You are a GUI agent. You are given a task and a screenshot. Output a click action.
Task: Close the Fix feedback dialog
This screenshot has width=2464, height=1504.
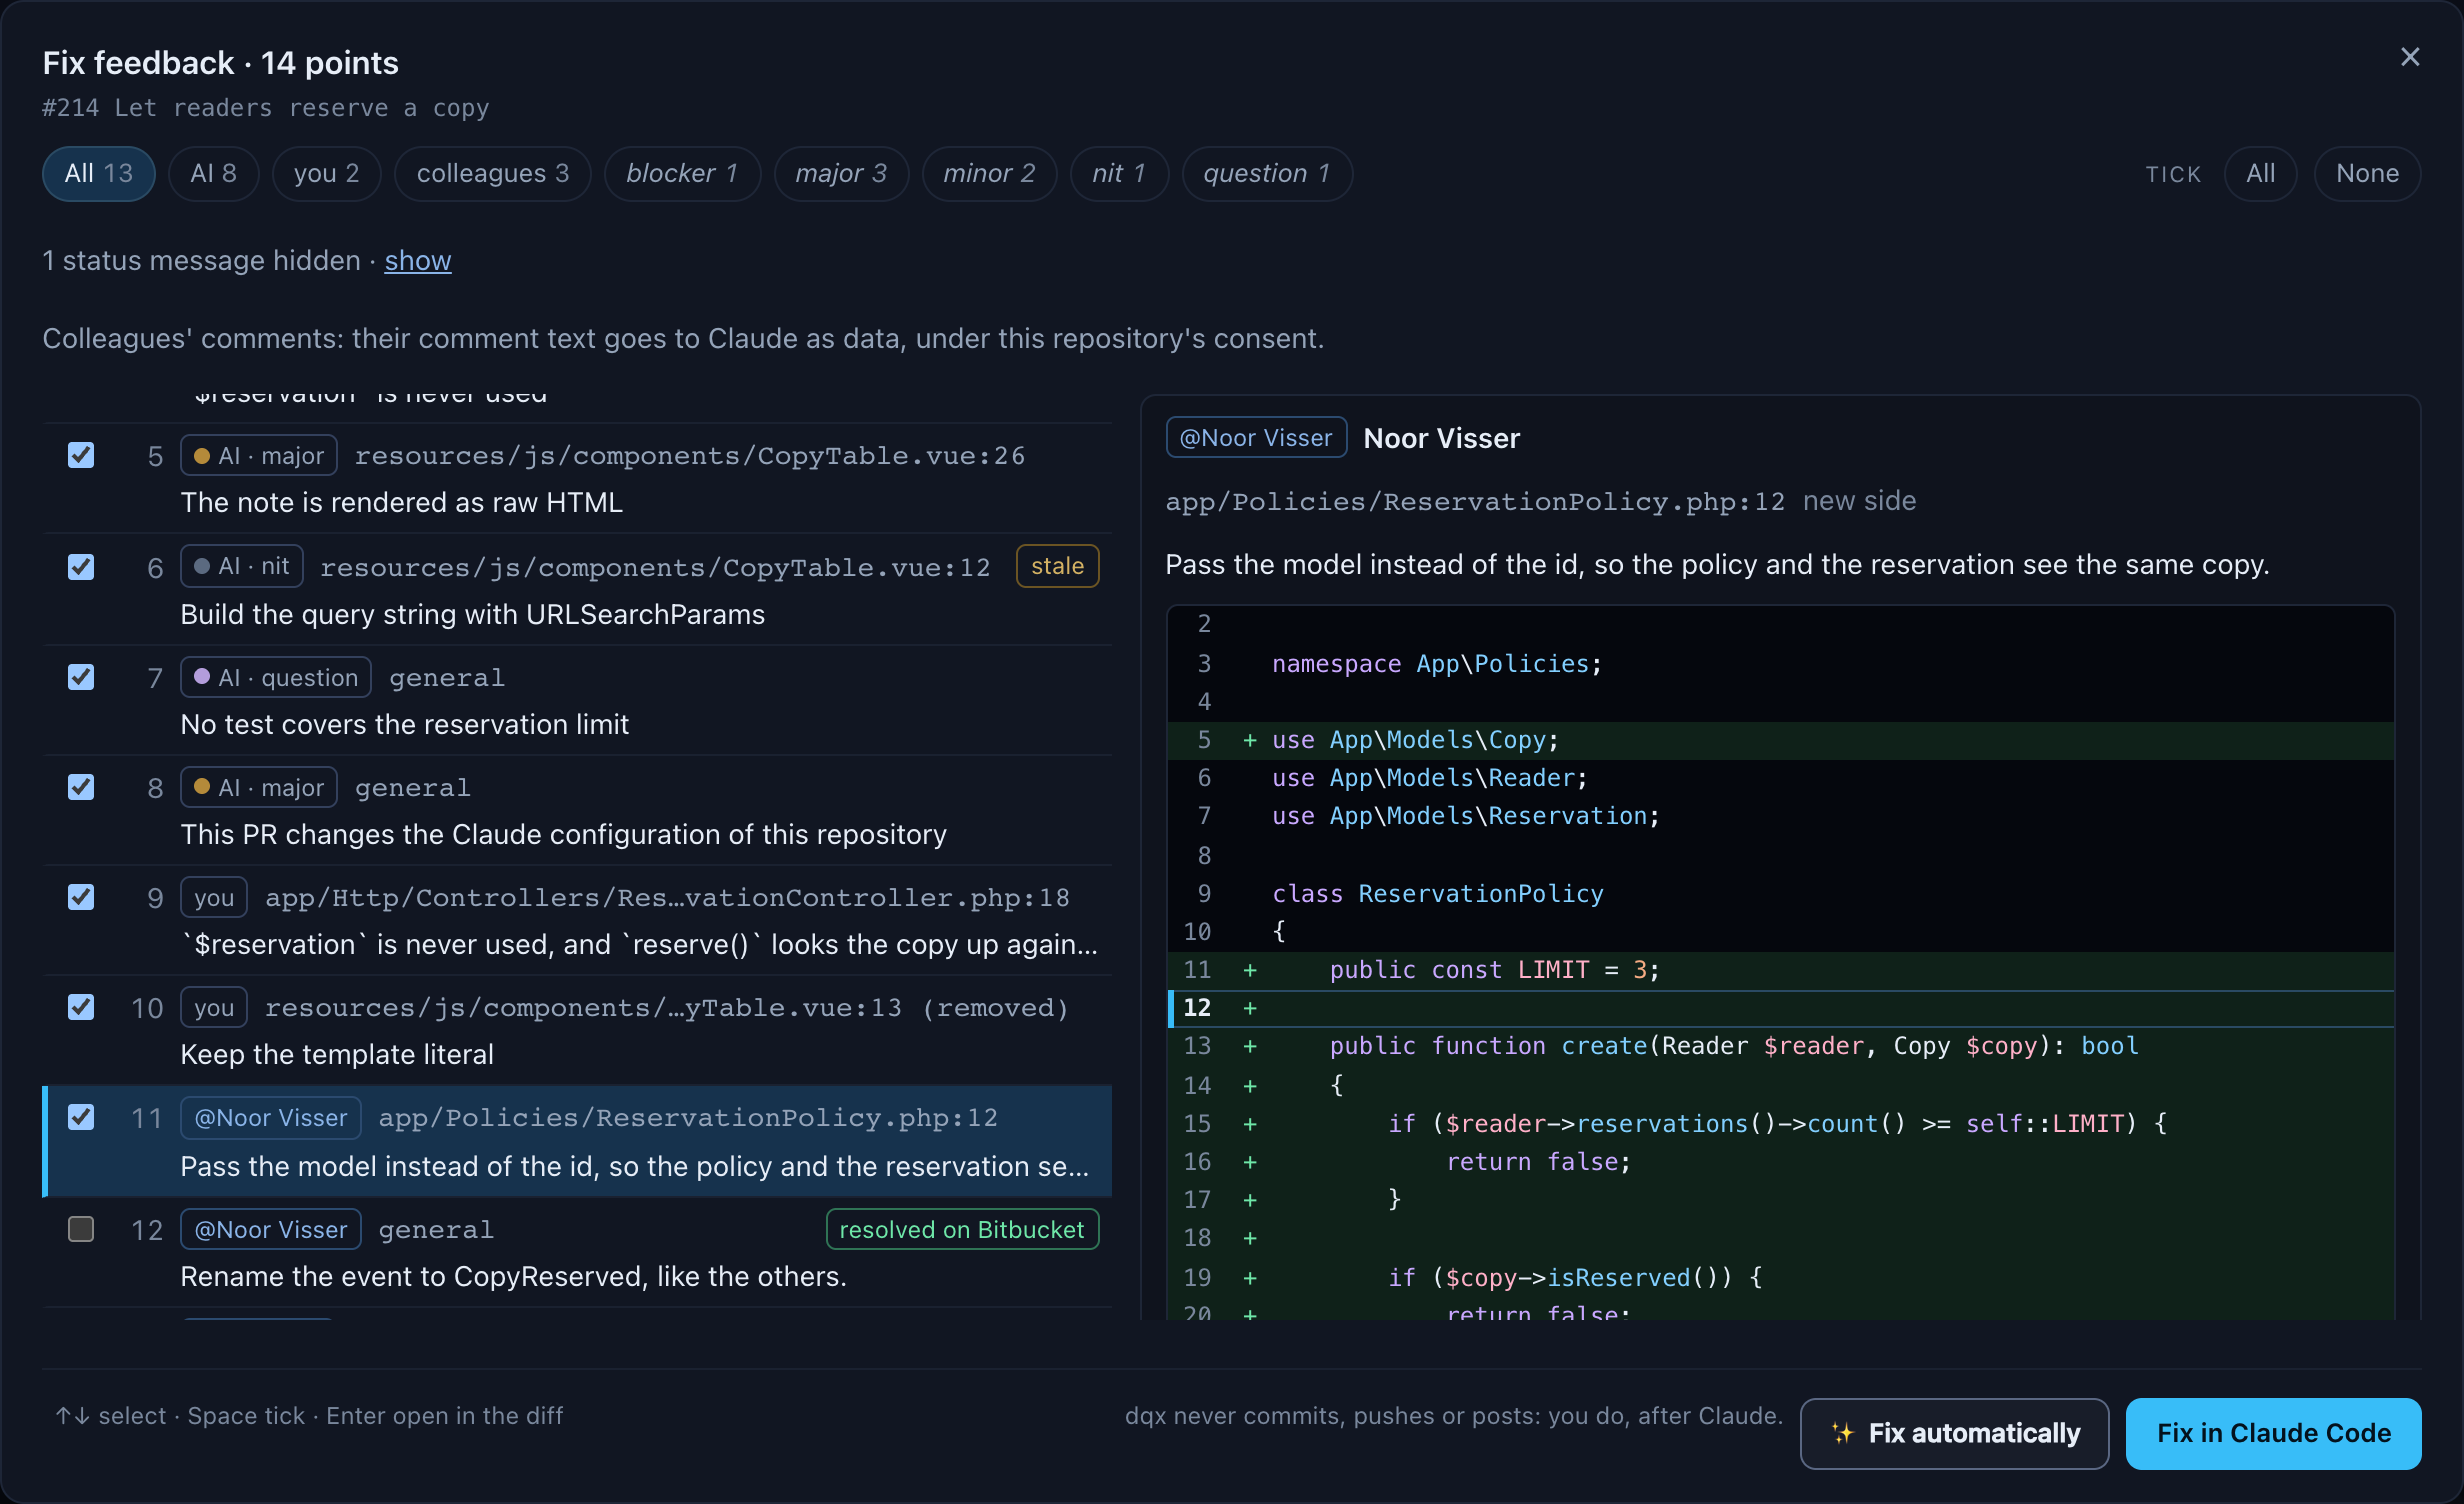(2410, 57)
